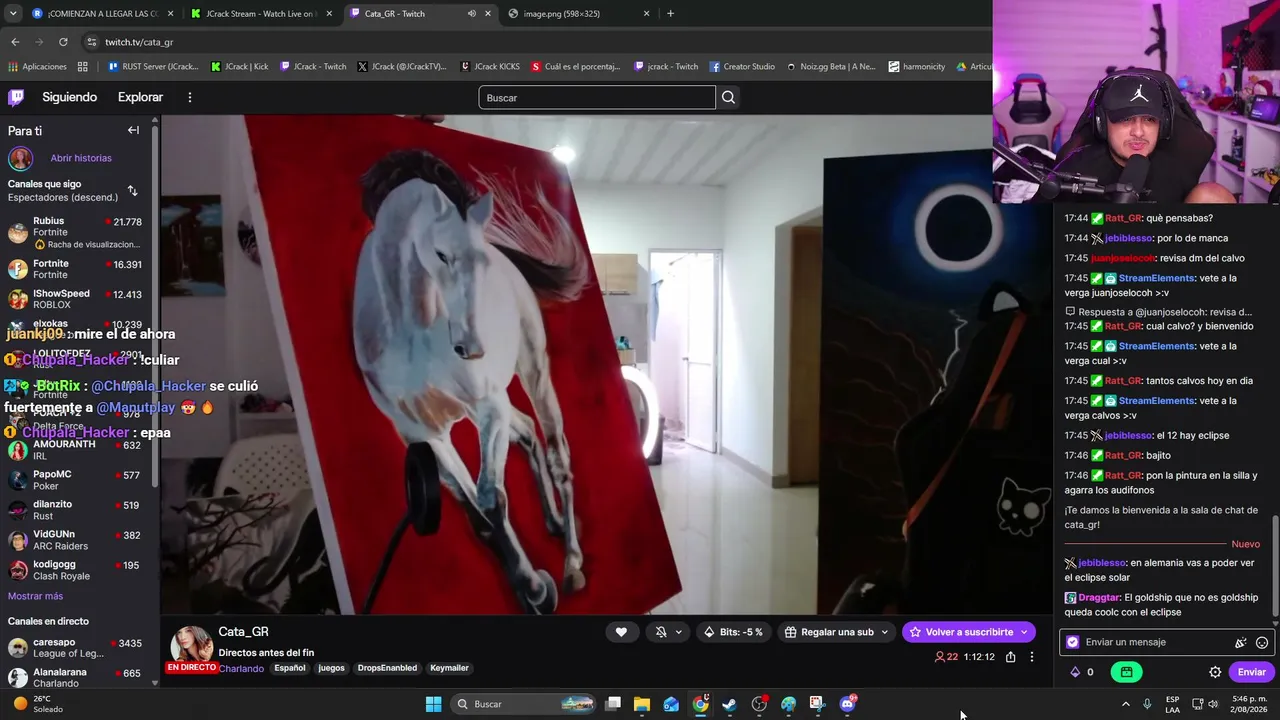1280x720 pixels.
Task: Focus the Twitch Buscar search field
Action: click(597, 97)
